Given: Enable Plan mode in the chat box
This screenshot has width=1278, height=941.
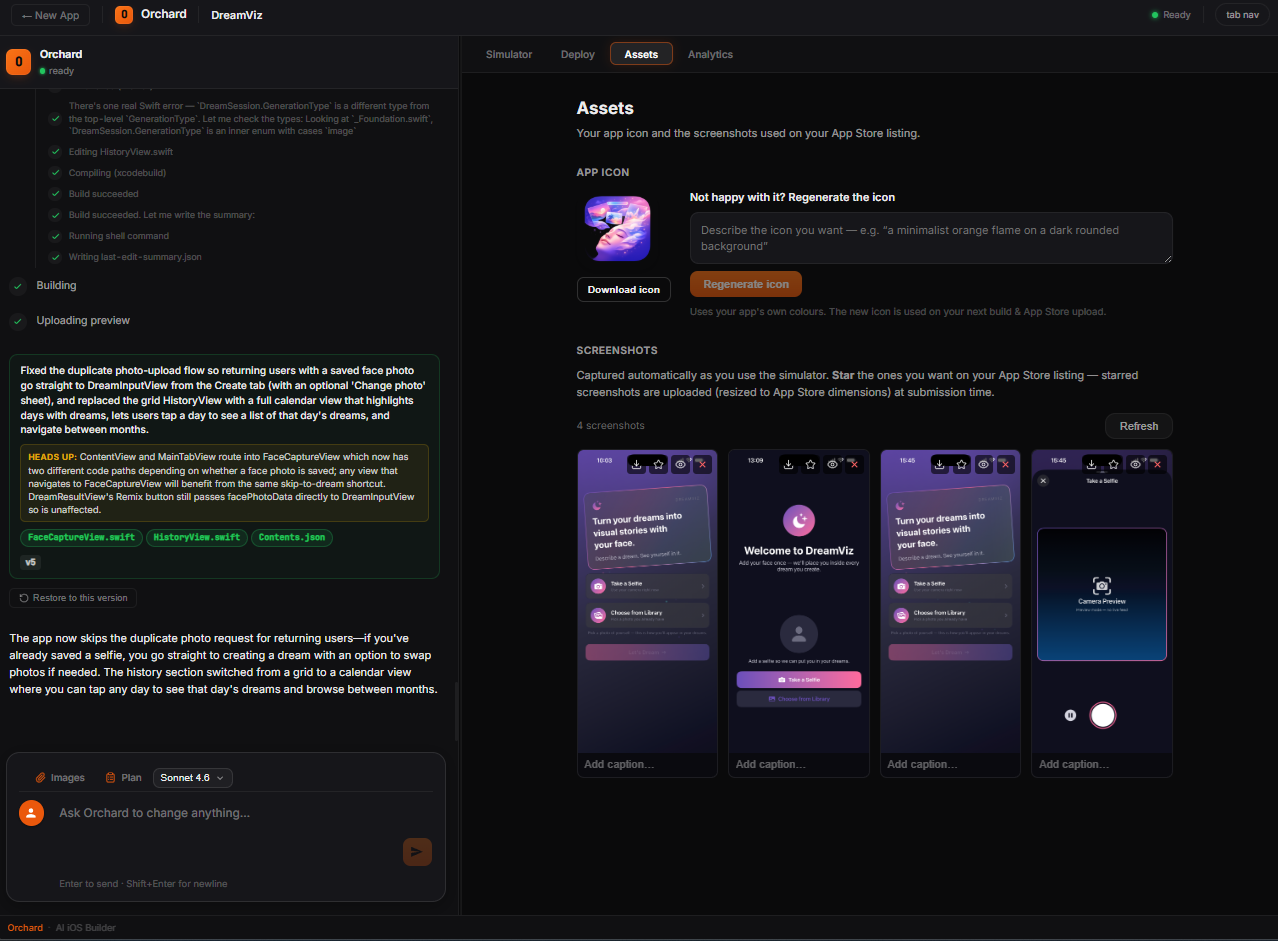Looking at the screenshot, I should tap(123, 777).
